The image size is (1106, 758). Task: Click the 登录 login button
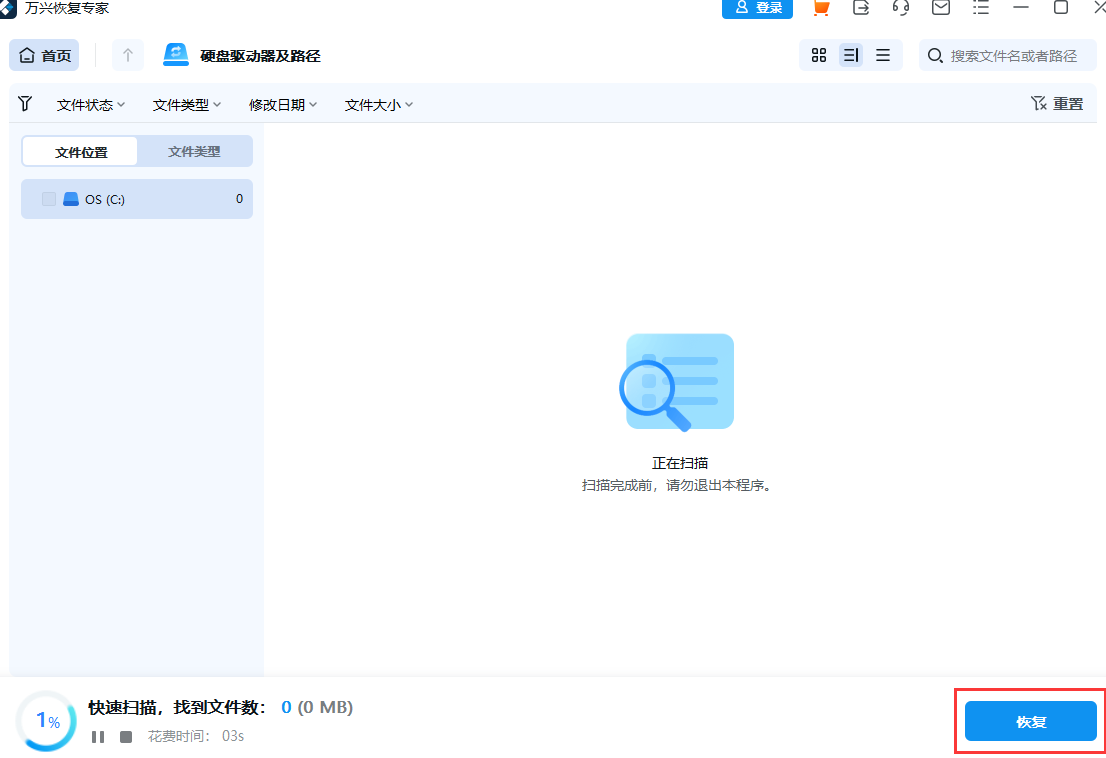pyautogui.click(x=757, y=9)
